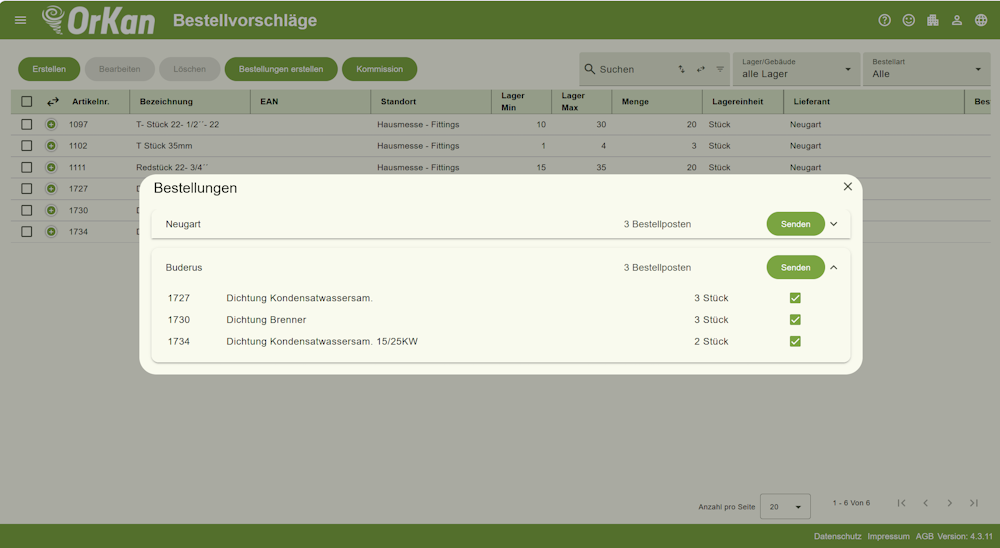Go to the next page
Viewport: 1000px width, 548px height.
pos(950,503)
